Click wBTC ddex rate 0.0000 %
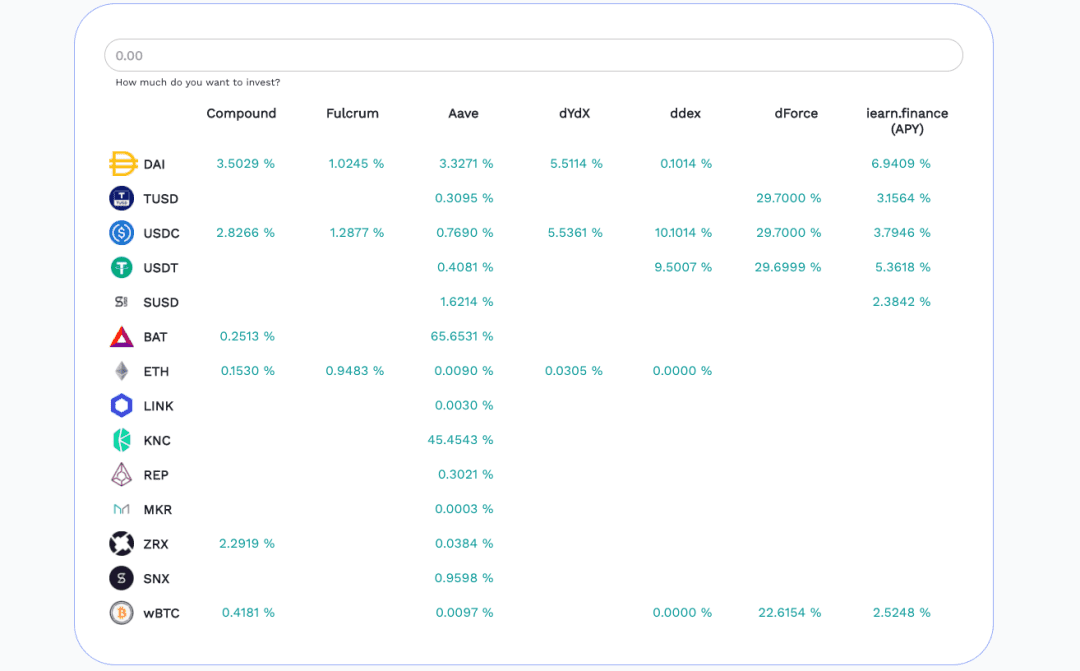Viewport: 1080px width, 671px height. (x=683, y=612)
